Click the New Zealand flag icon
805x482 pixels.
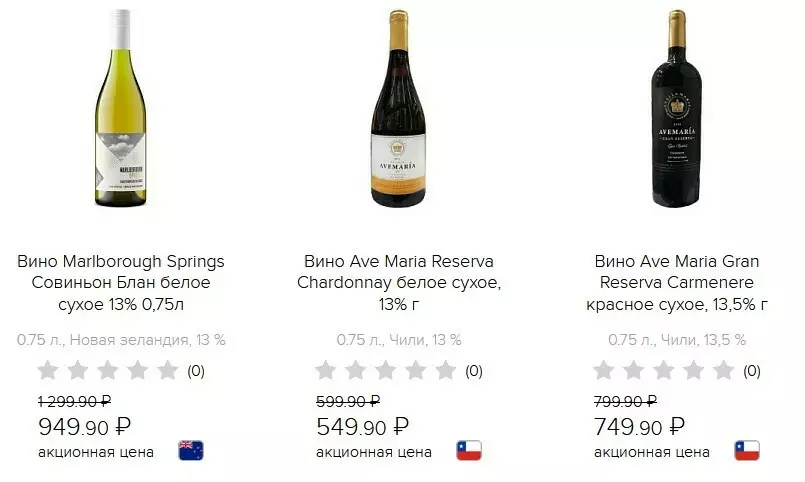coord(191,451)
